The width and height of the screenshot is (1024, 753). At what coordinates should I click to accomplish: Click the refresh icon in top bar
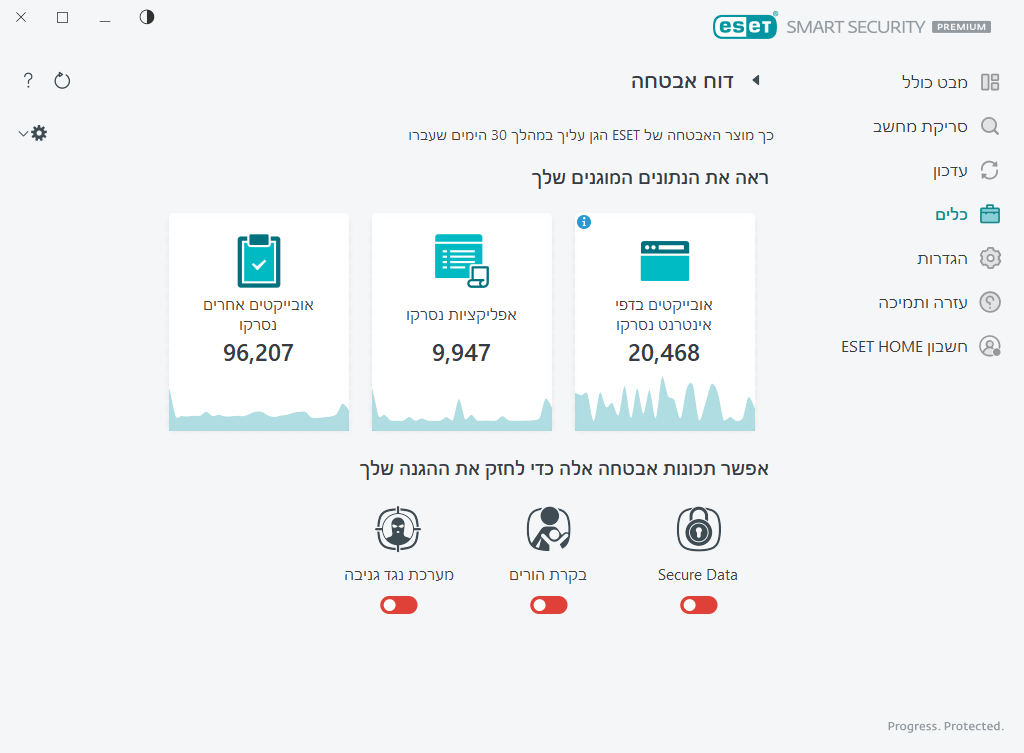[x=62, y=81]
